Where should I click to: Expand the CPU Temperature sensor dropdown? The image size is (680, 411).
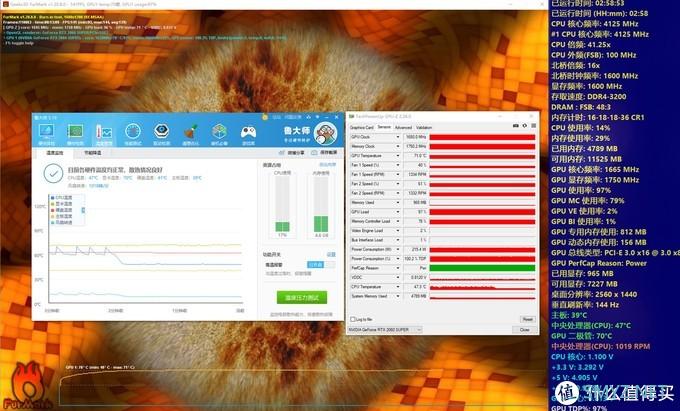click(398, 287)
